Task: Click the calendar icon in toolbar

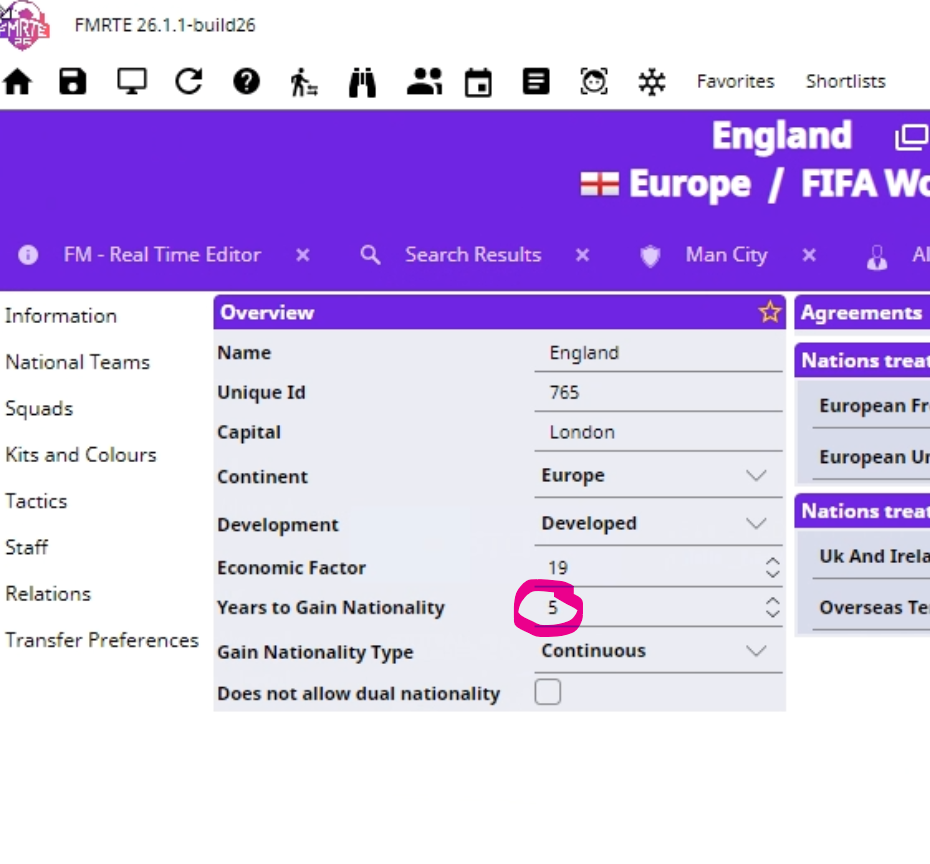Action: [479, 82]
